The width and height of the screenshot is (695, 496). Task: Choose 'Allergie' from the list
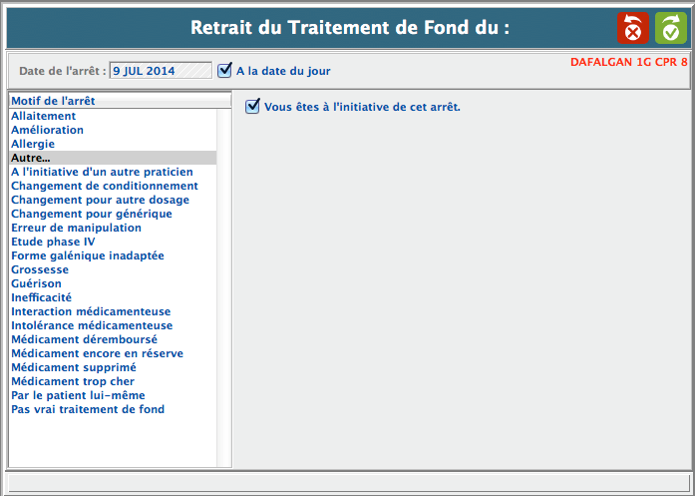tap(33, 144)
